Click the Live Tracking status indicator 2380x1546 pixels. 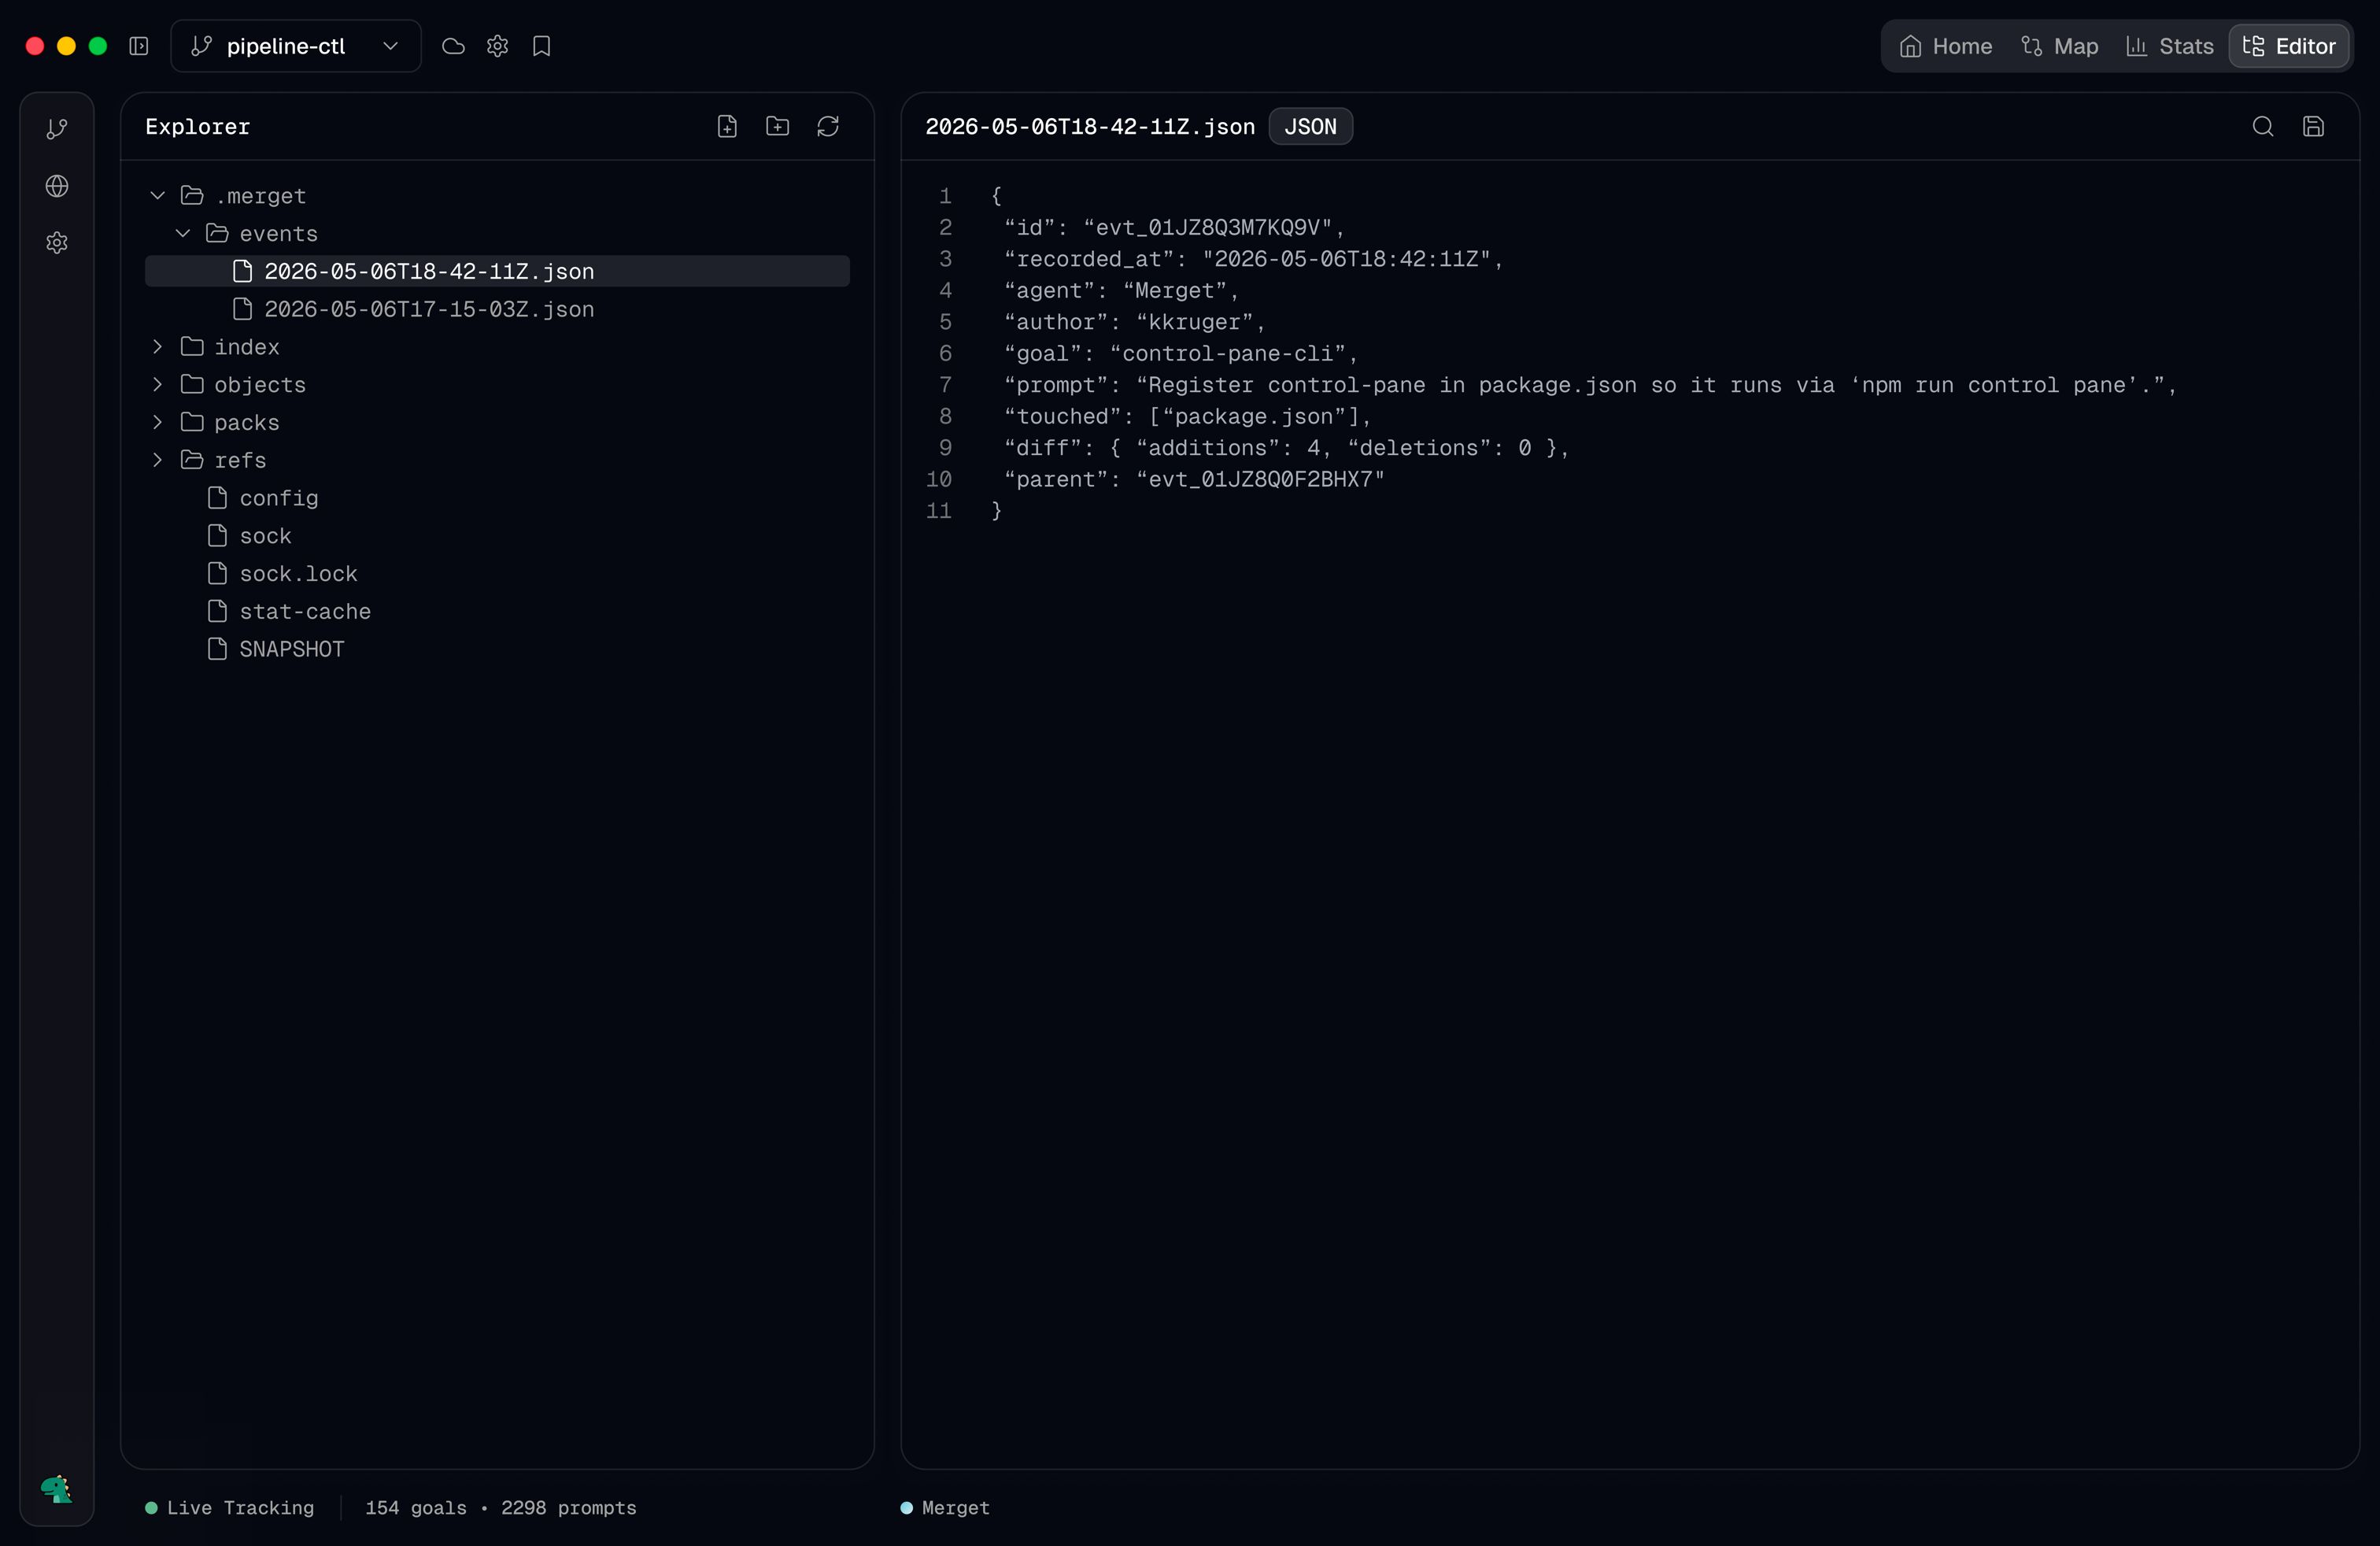click(x=229, y=1508)
